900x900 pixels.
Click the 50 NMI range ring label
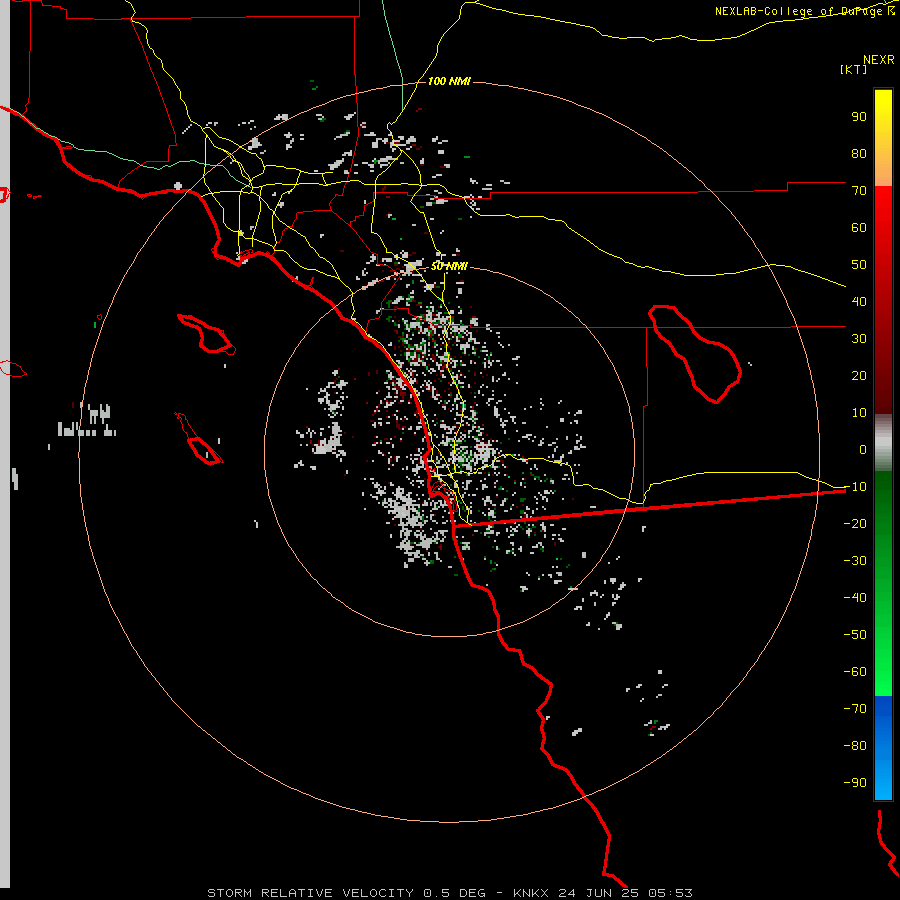coord(449,266)
